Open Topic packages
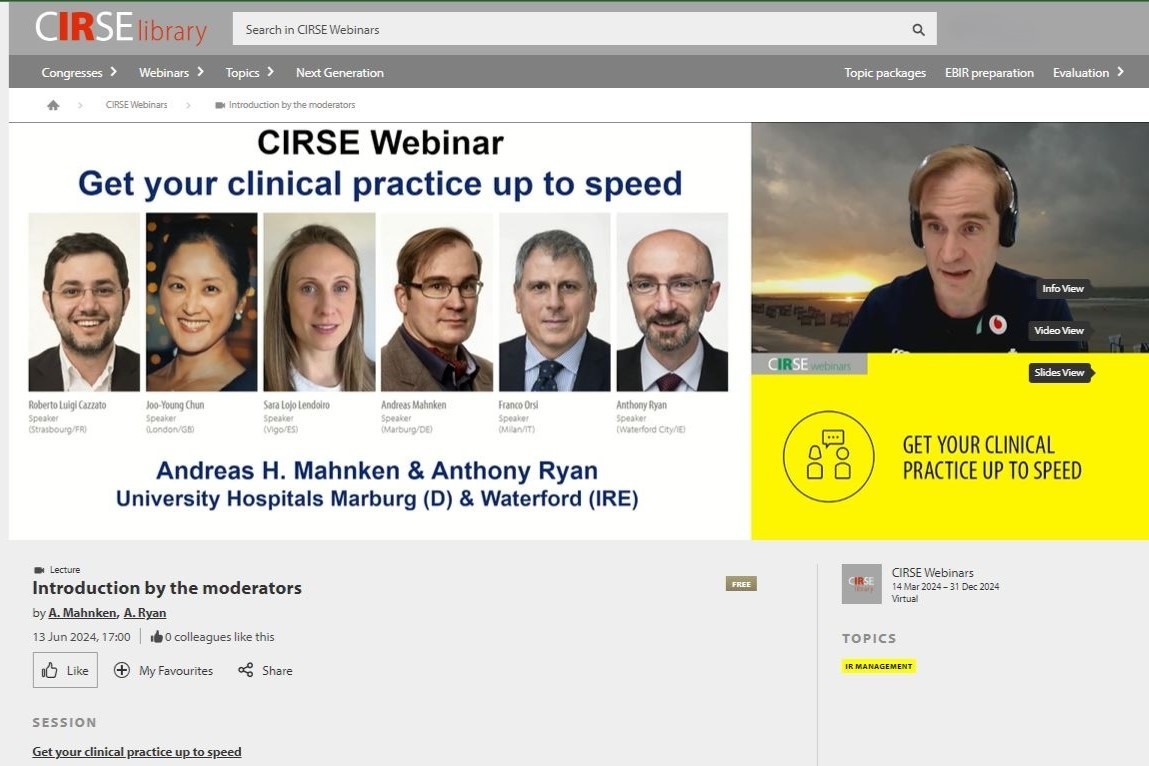Viewport: 1149px width, 766px height. coord(884,73)
